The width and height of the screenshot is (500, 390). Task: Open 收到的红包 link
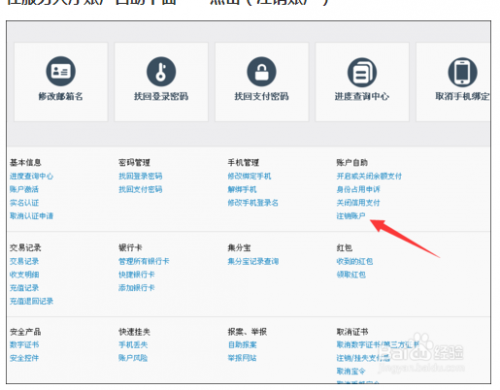[x=355, y=261]
